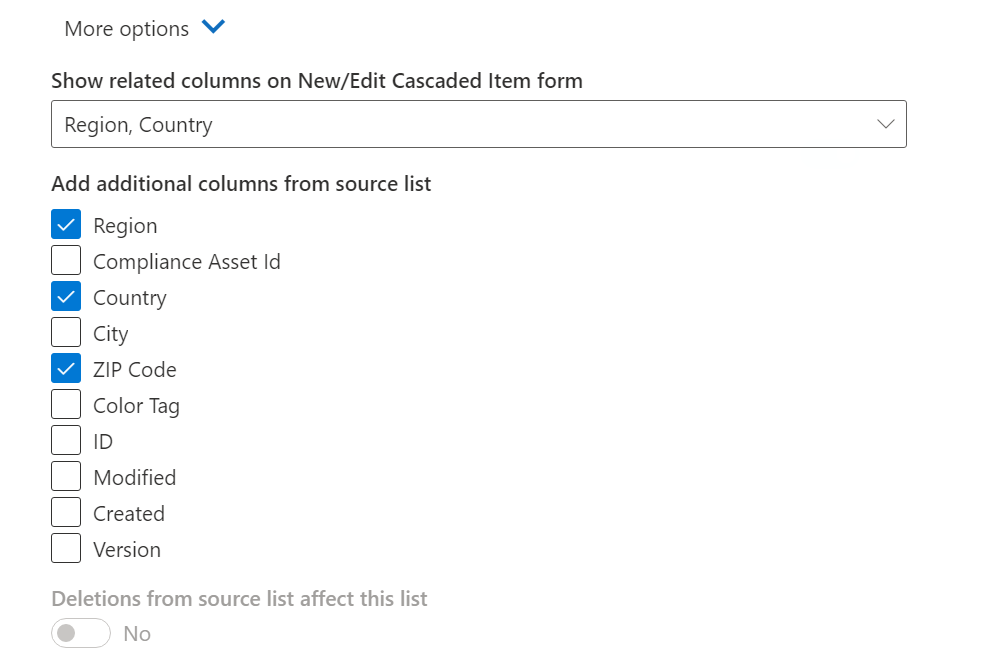The image size is (997, 655).
Task: Click the More options label
Action: coord(126,29)
